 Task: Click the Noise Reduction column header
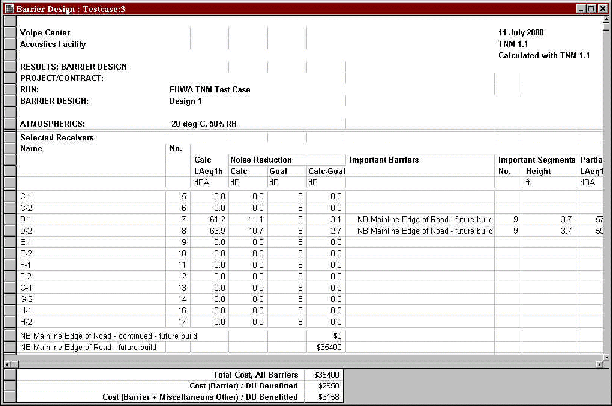(261, 160)
